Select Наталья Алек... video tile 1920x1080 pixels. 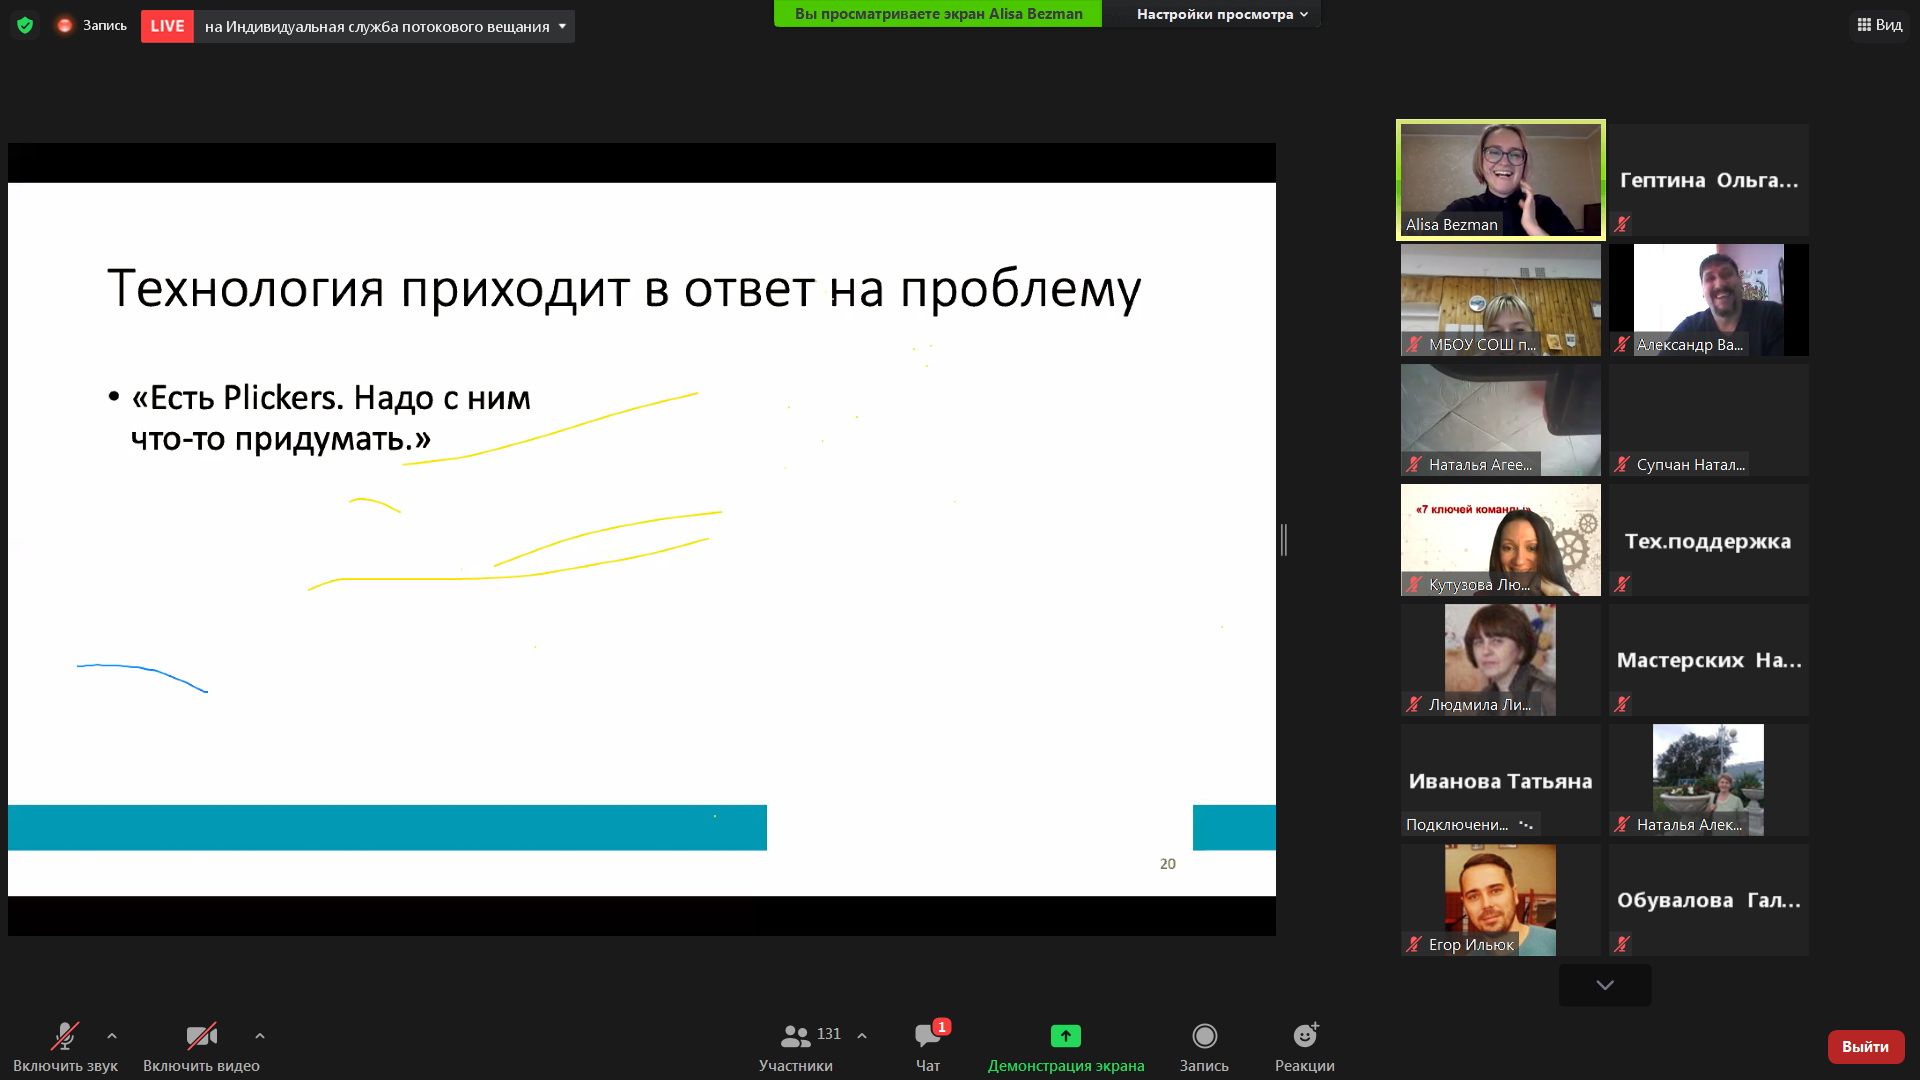point(1709,780)
